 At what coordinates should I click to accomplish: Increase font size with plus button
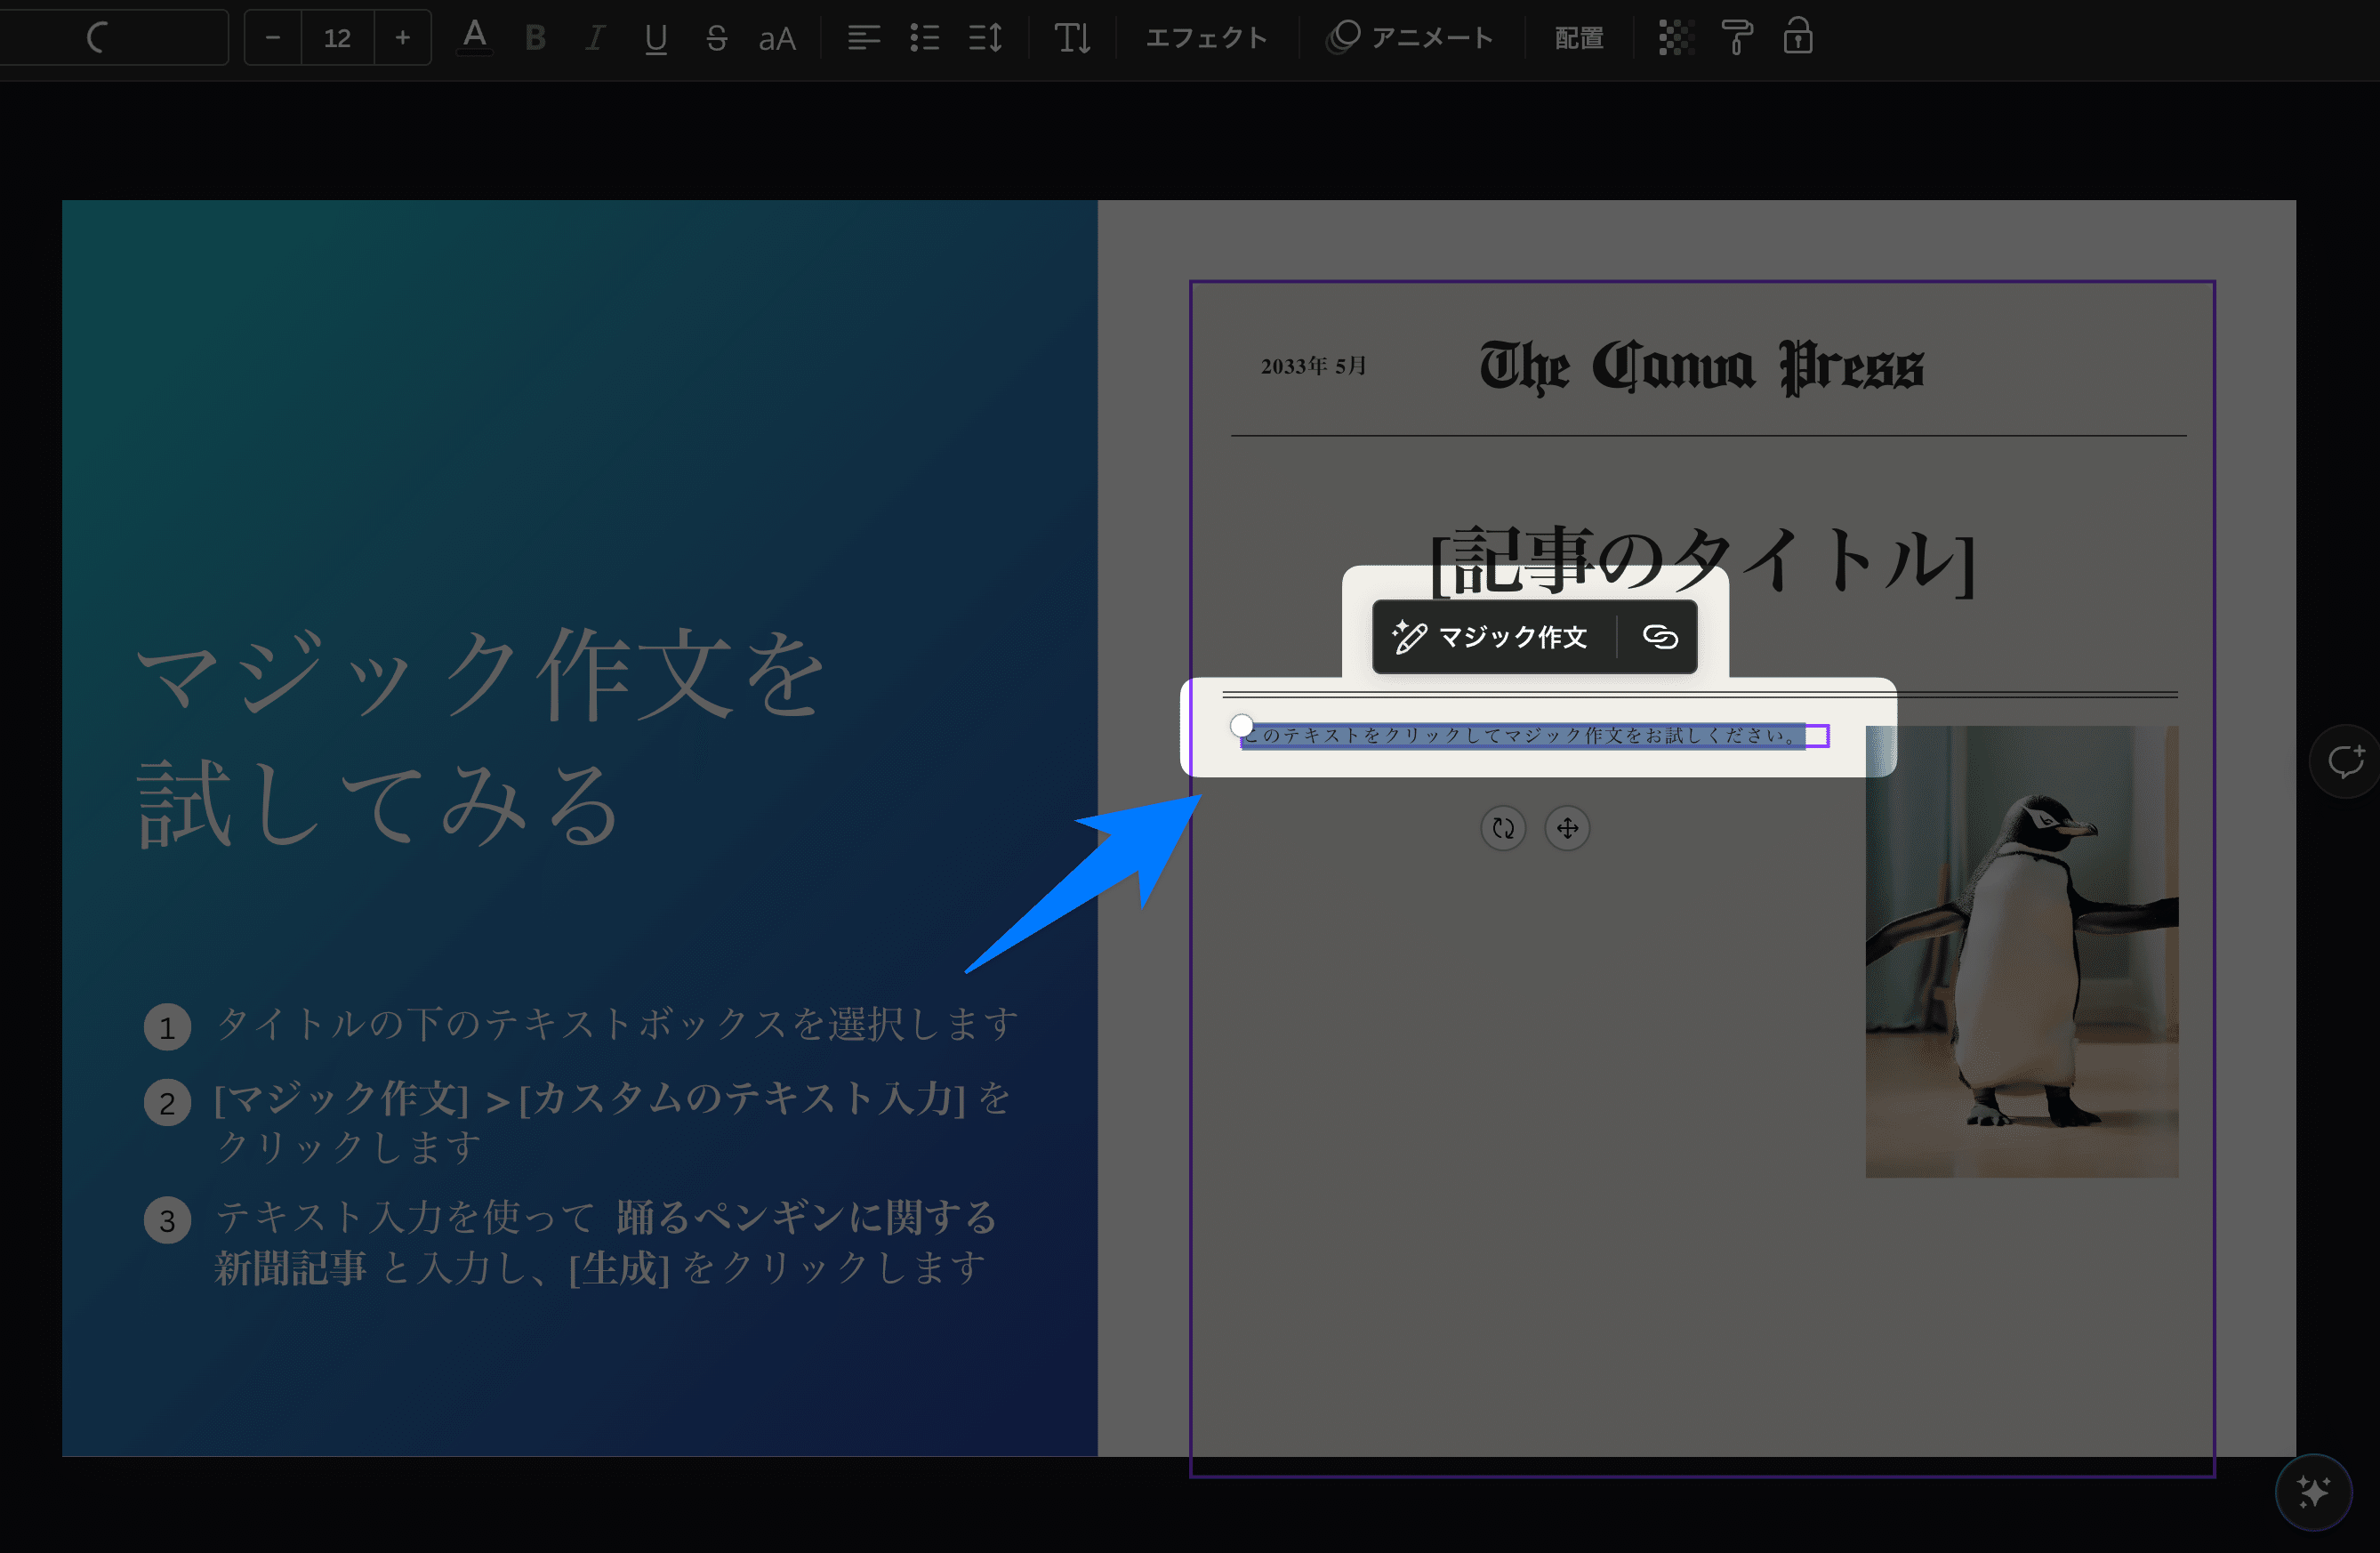coord(402,38)
